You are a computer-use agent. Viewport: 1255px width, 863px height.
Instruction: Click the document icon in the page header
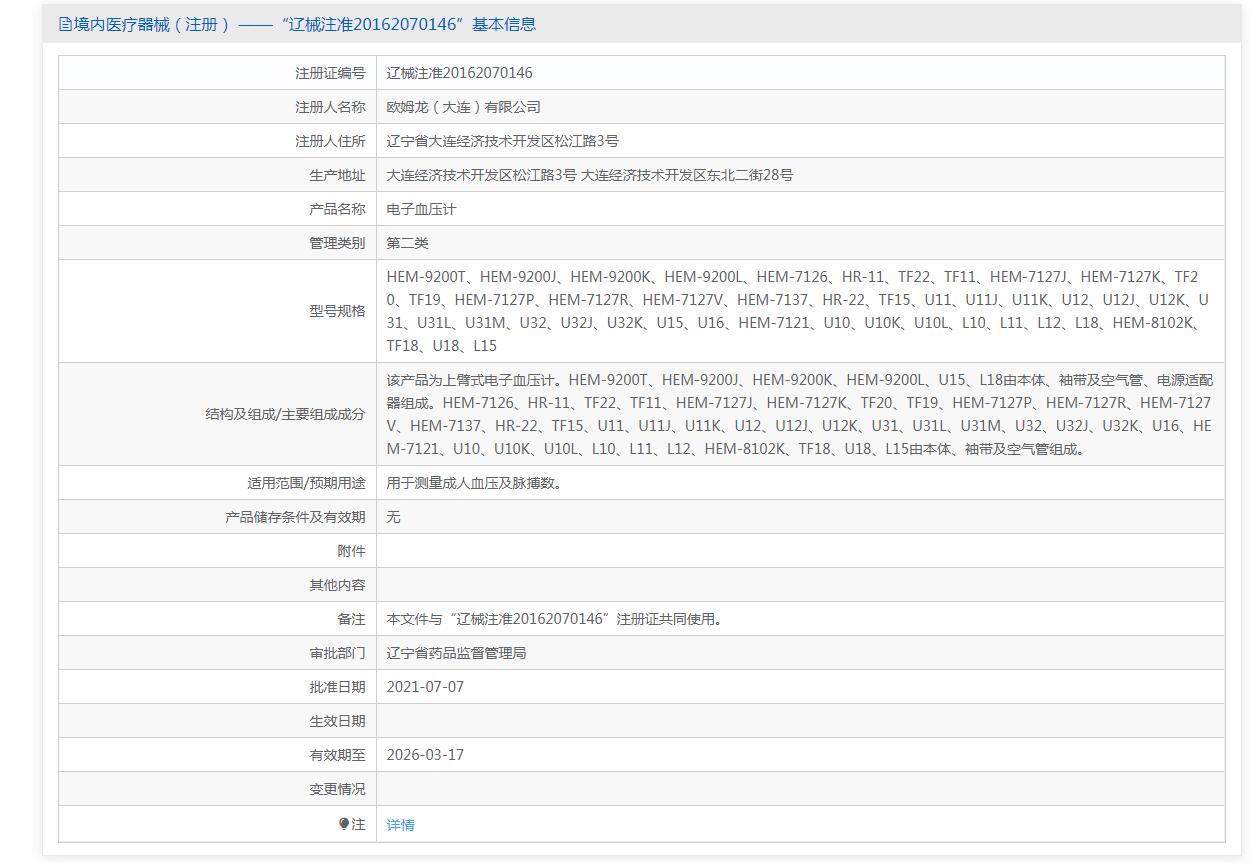[x=66, y=24]
